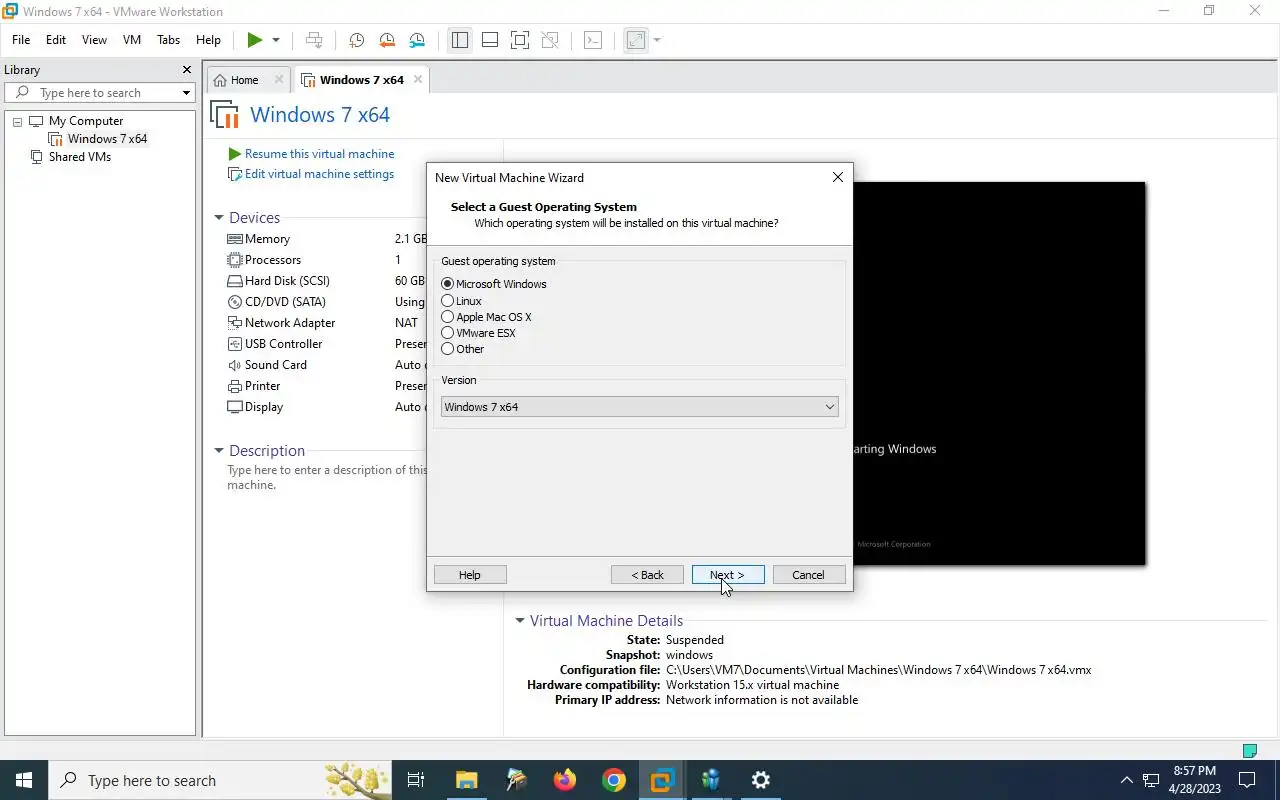Select the Other guest OS option
The height and width of the screenshot is (800, 1280).
(x=448, y=349)
